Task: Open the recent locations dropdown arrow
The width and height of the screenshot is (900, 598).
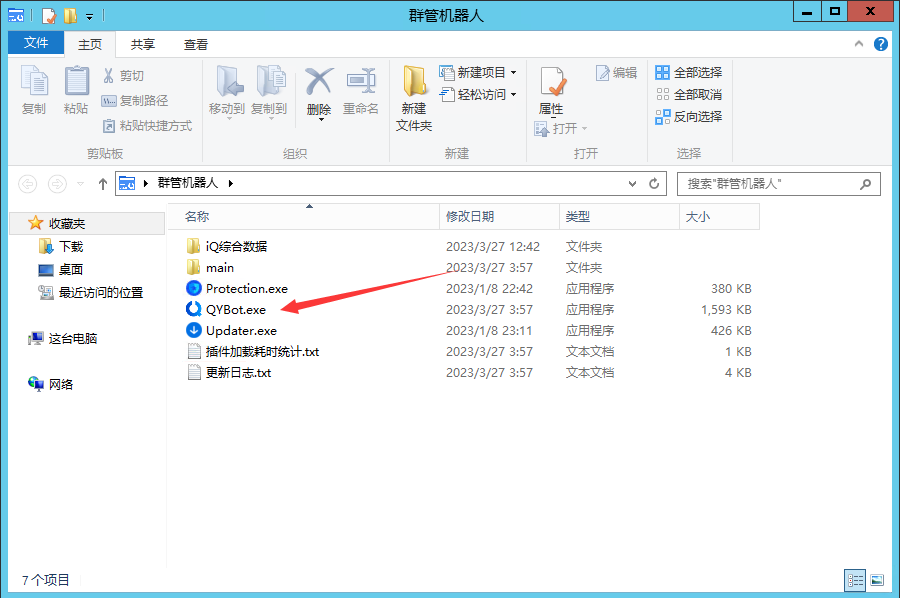Action: [80, 184]
